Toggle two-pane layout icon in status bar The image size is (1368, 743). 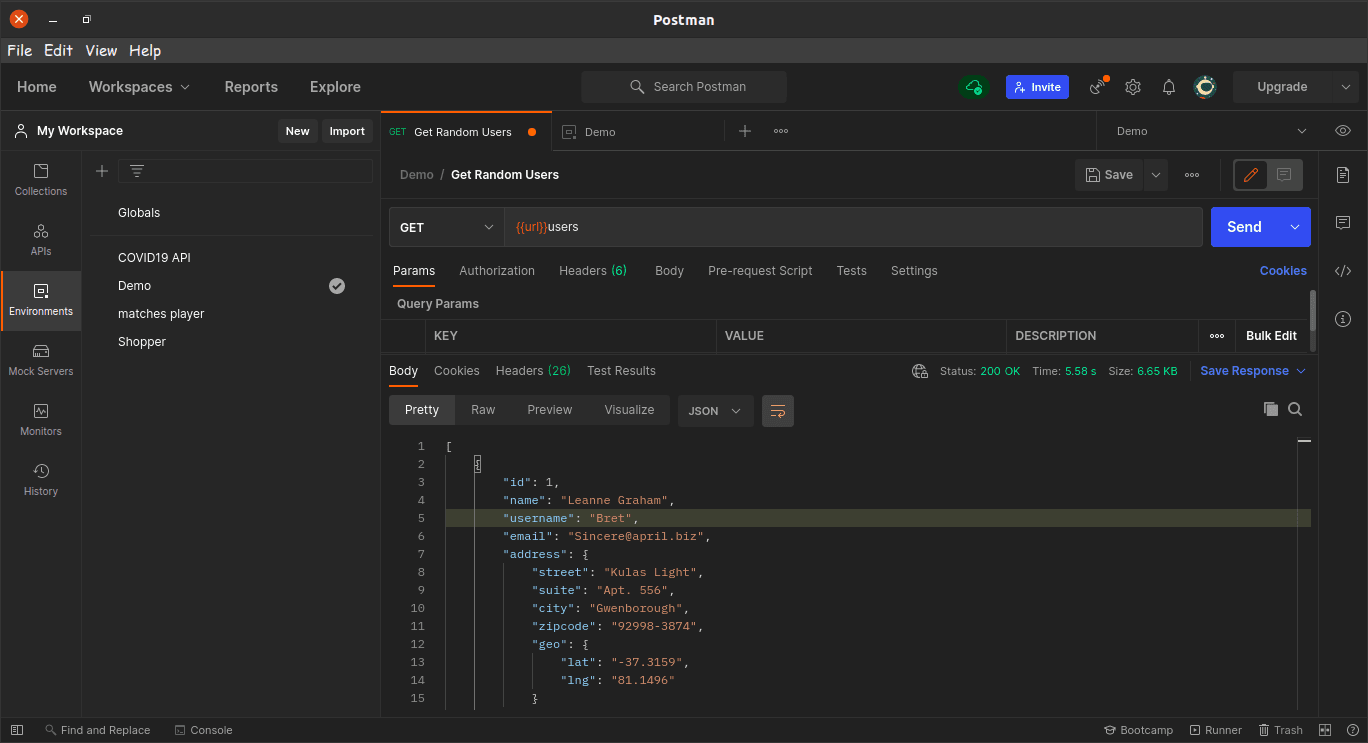point(1325,730)
